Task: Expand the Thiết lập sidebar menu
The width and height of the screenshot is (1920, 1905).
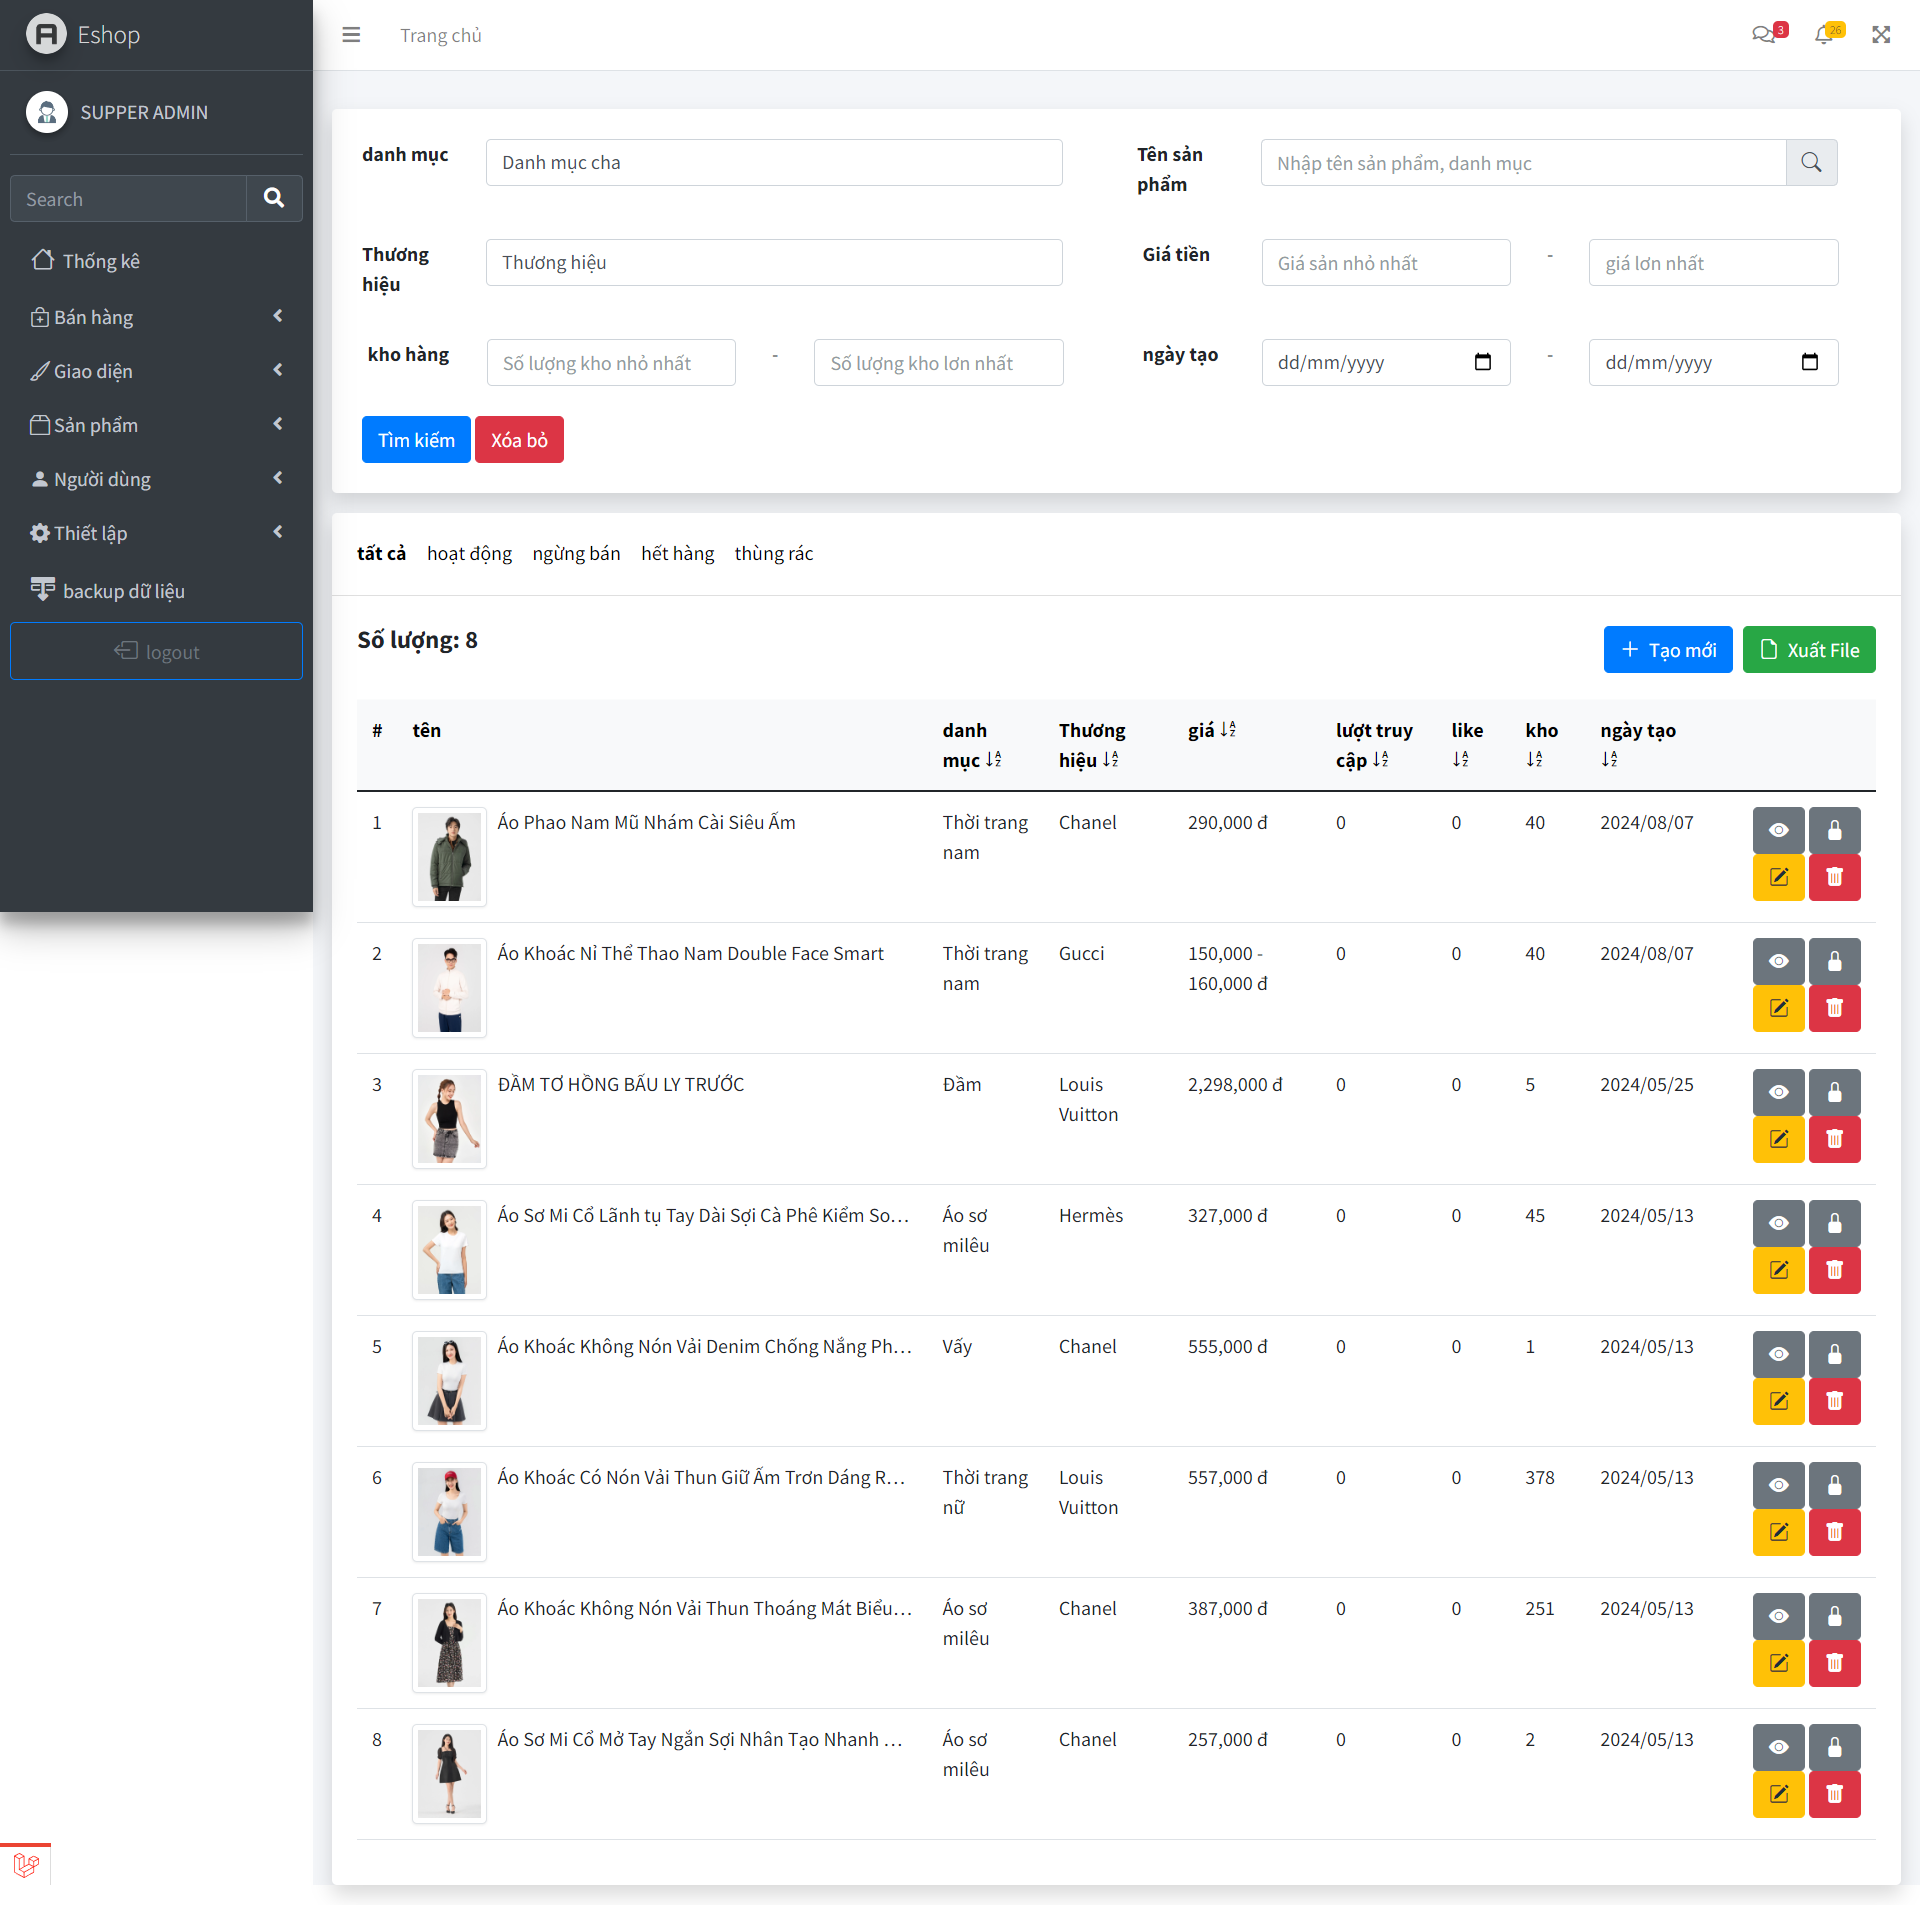Action: (x=157, y=532)
